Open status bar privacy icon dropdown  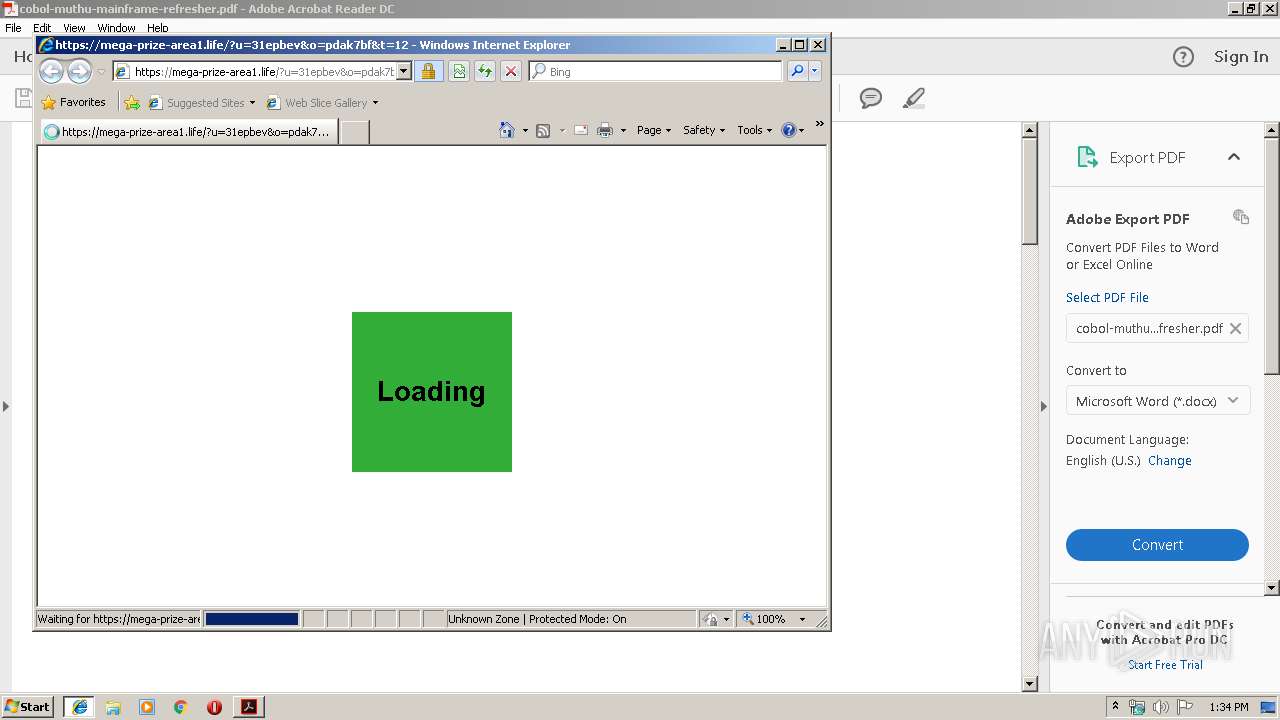coord(726,619)
